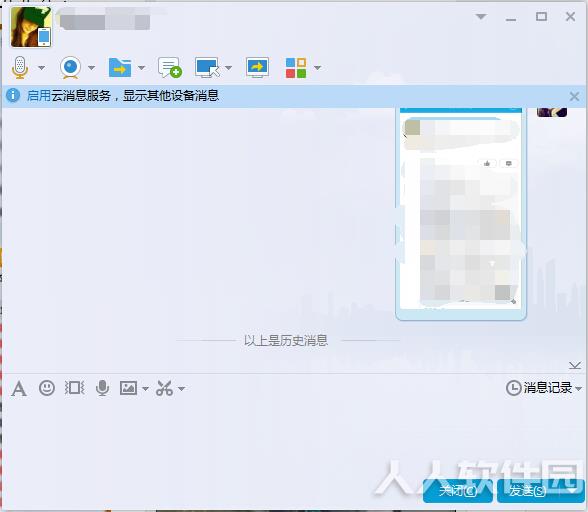Click the sender avatar beside the message
The image size is (588, 512).
coord(552,112)
